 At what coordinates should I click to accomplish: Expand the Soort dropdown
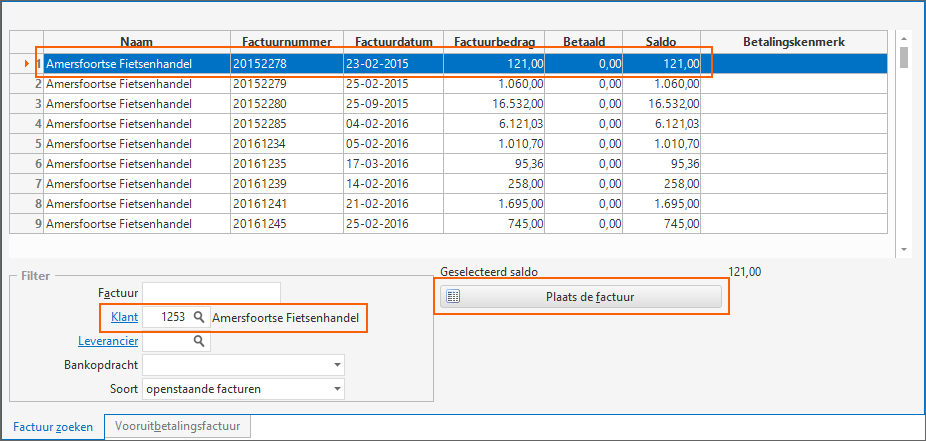[337, 388]
